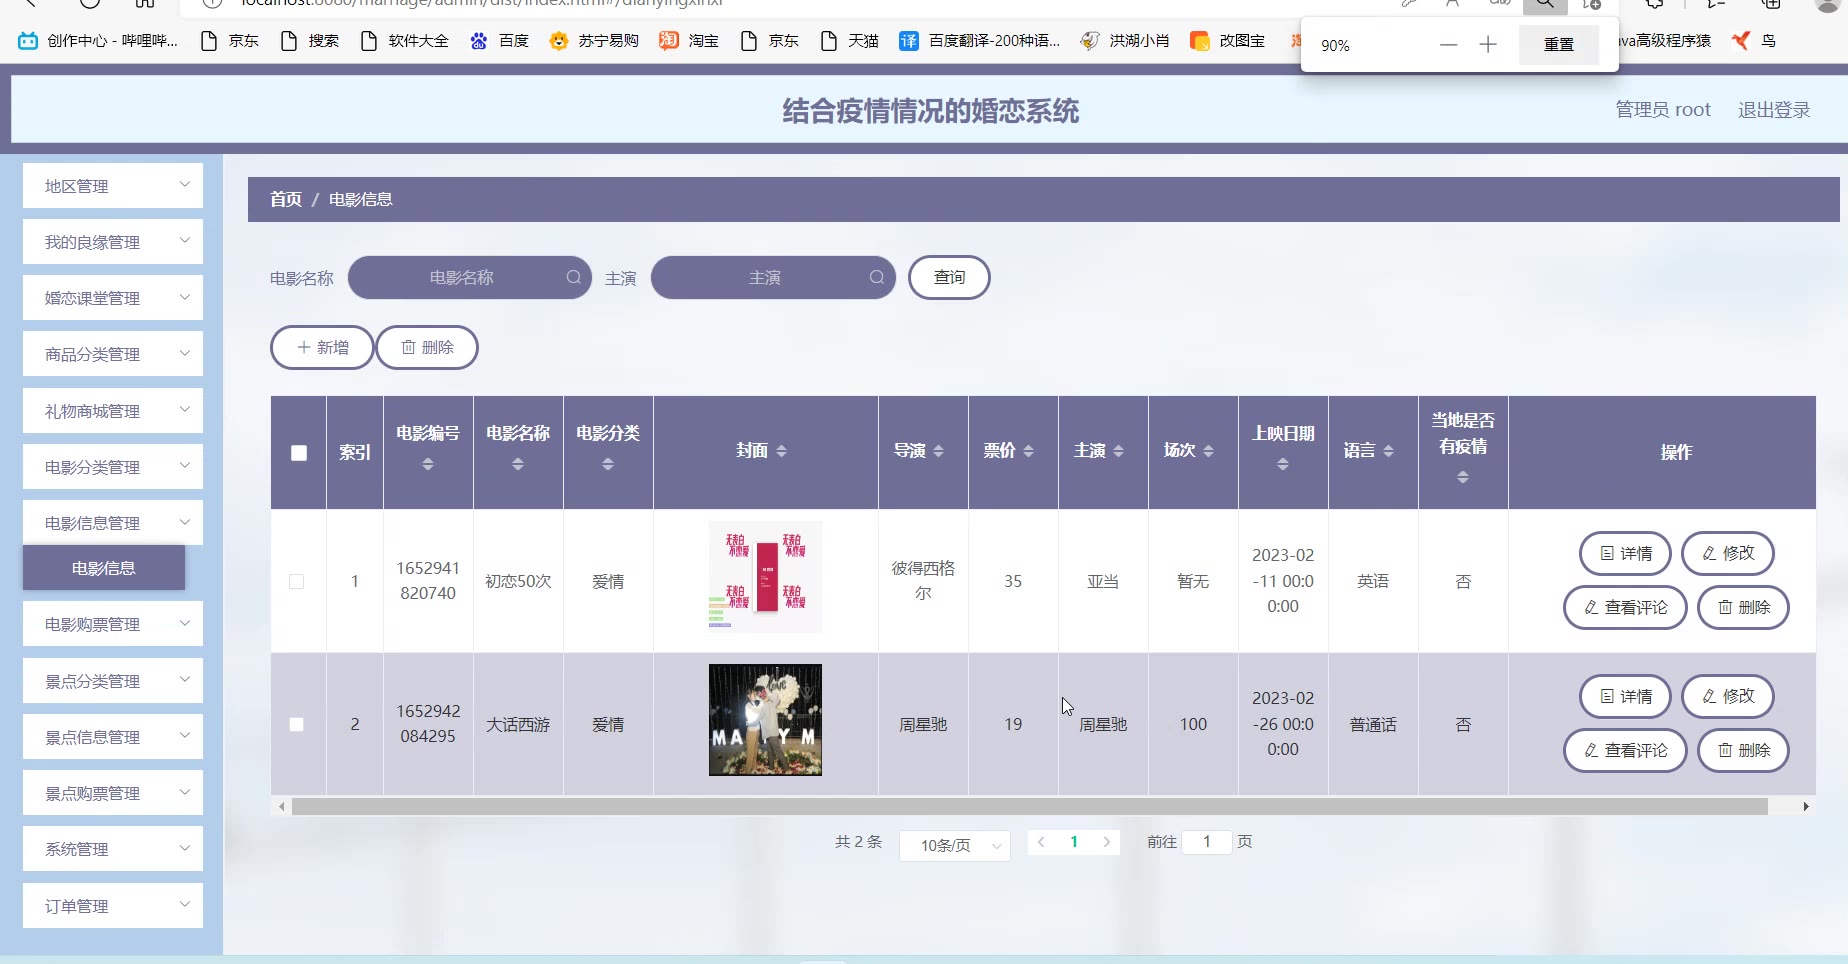Expand 电影购票管理 menu

113,624
